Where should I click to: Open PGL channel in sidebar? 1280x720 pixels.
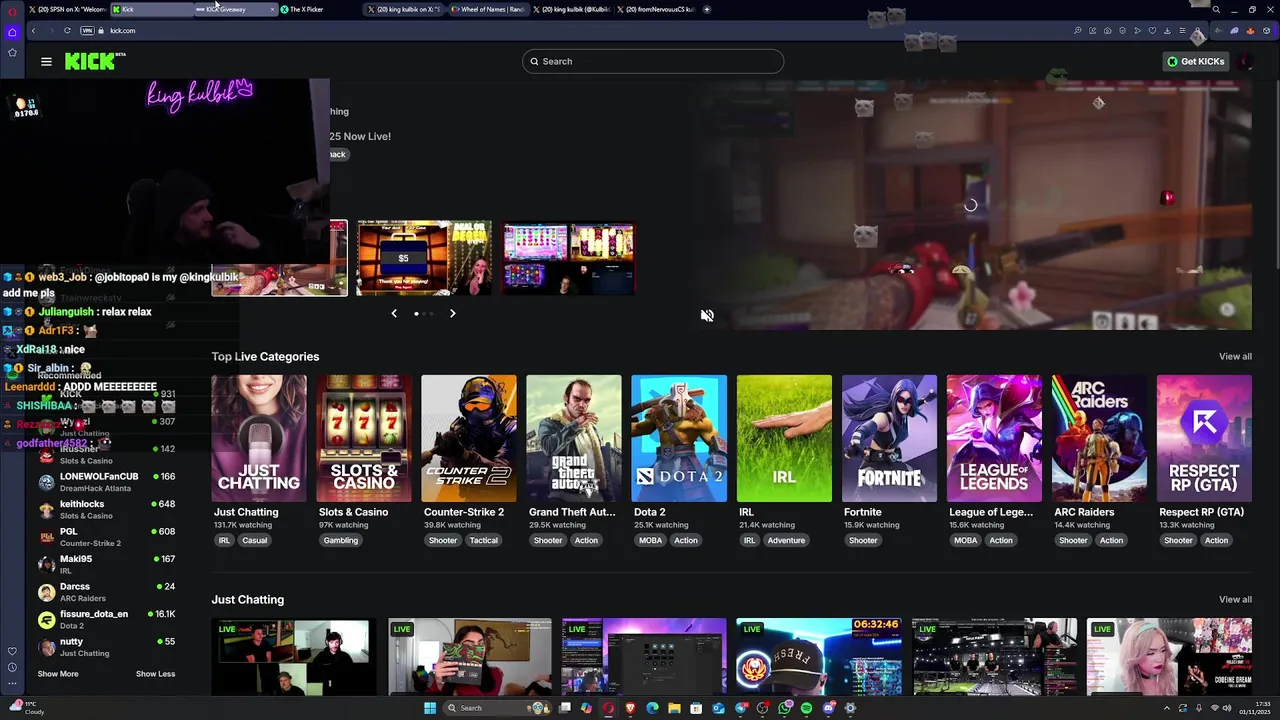pos(106,537)
